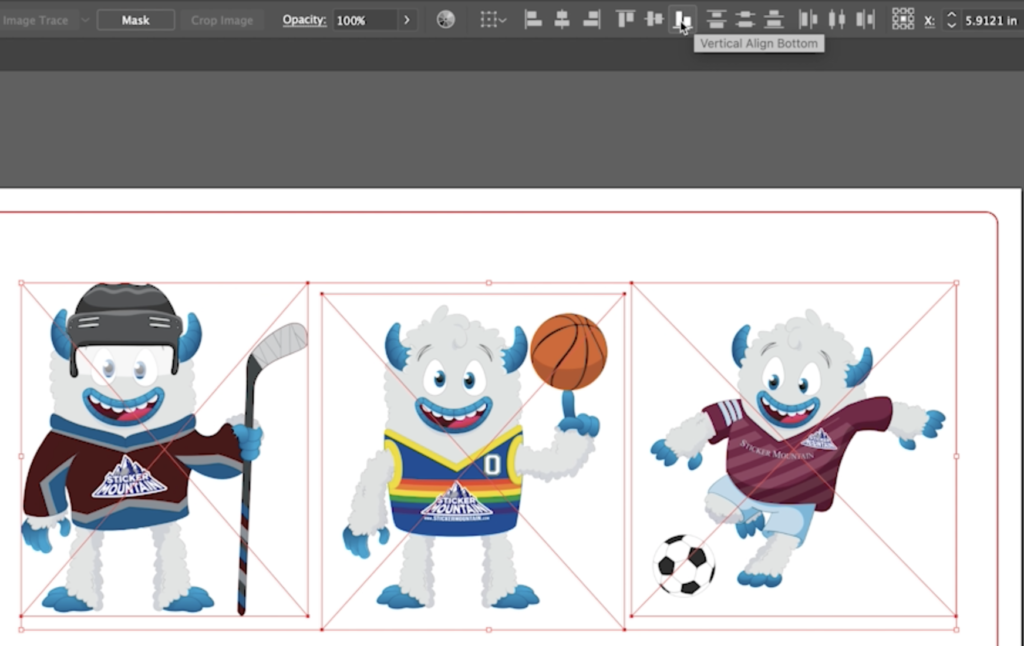Open the Align To dropdown
1024x646 pixels.
[x=493, y=20]
